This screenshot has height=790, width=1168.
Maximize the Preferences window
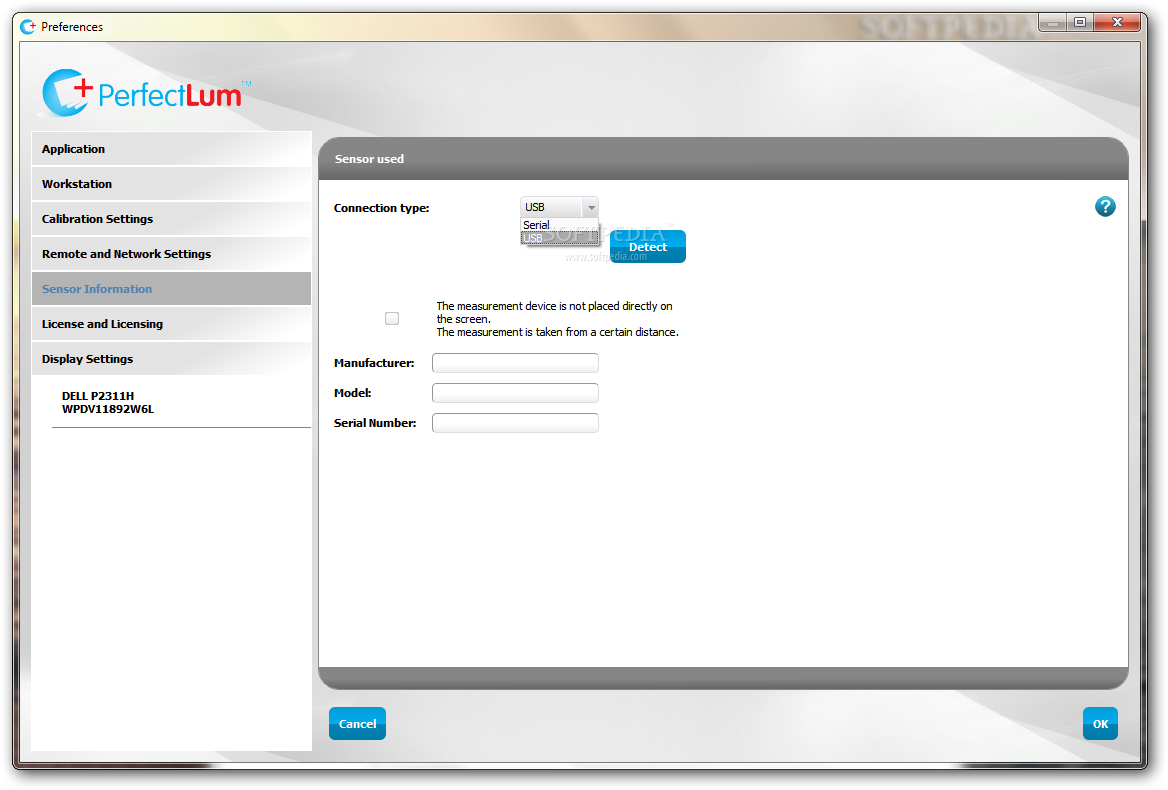1079,23
